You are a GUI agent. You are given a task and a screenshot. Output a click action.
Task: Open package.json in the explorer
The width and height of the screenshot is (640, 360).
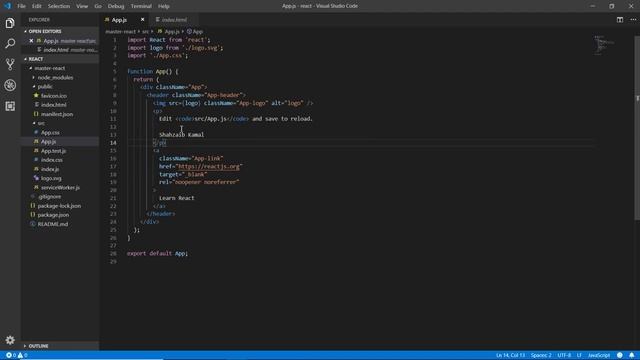pos(53,215)
